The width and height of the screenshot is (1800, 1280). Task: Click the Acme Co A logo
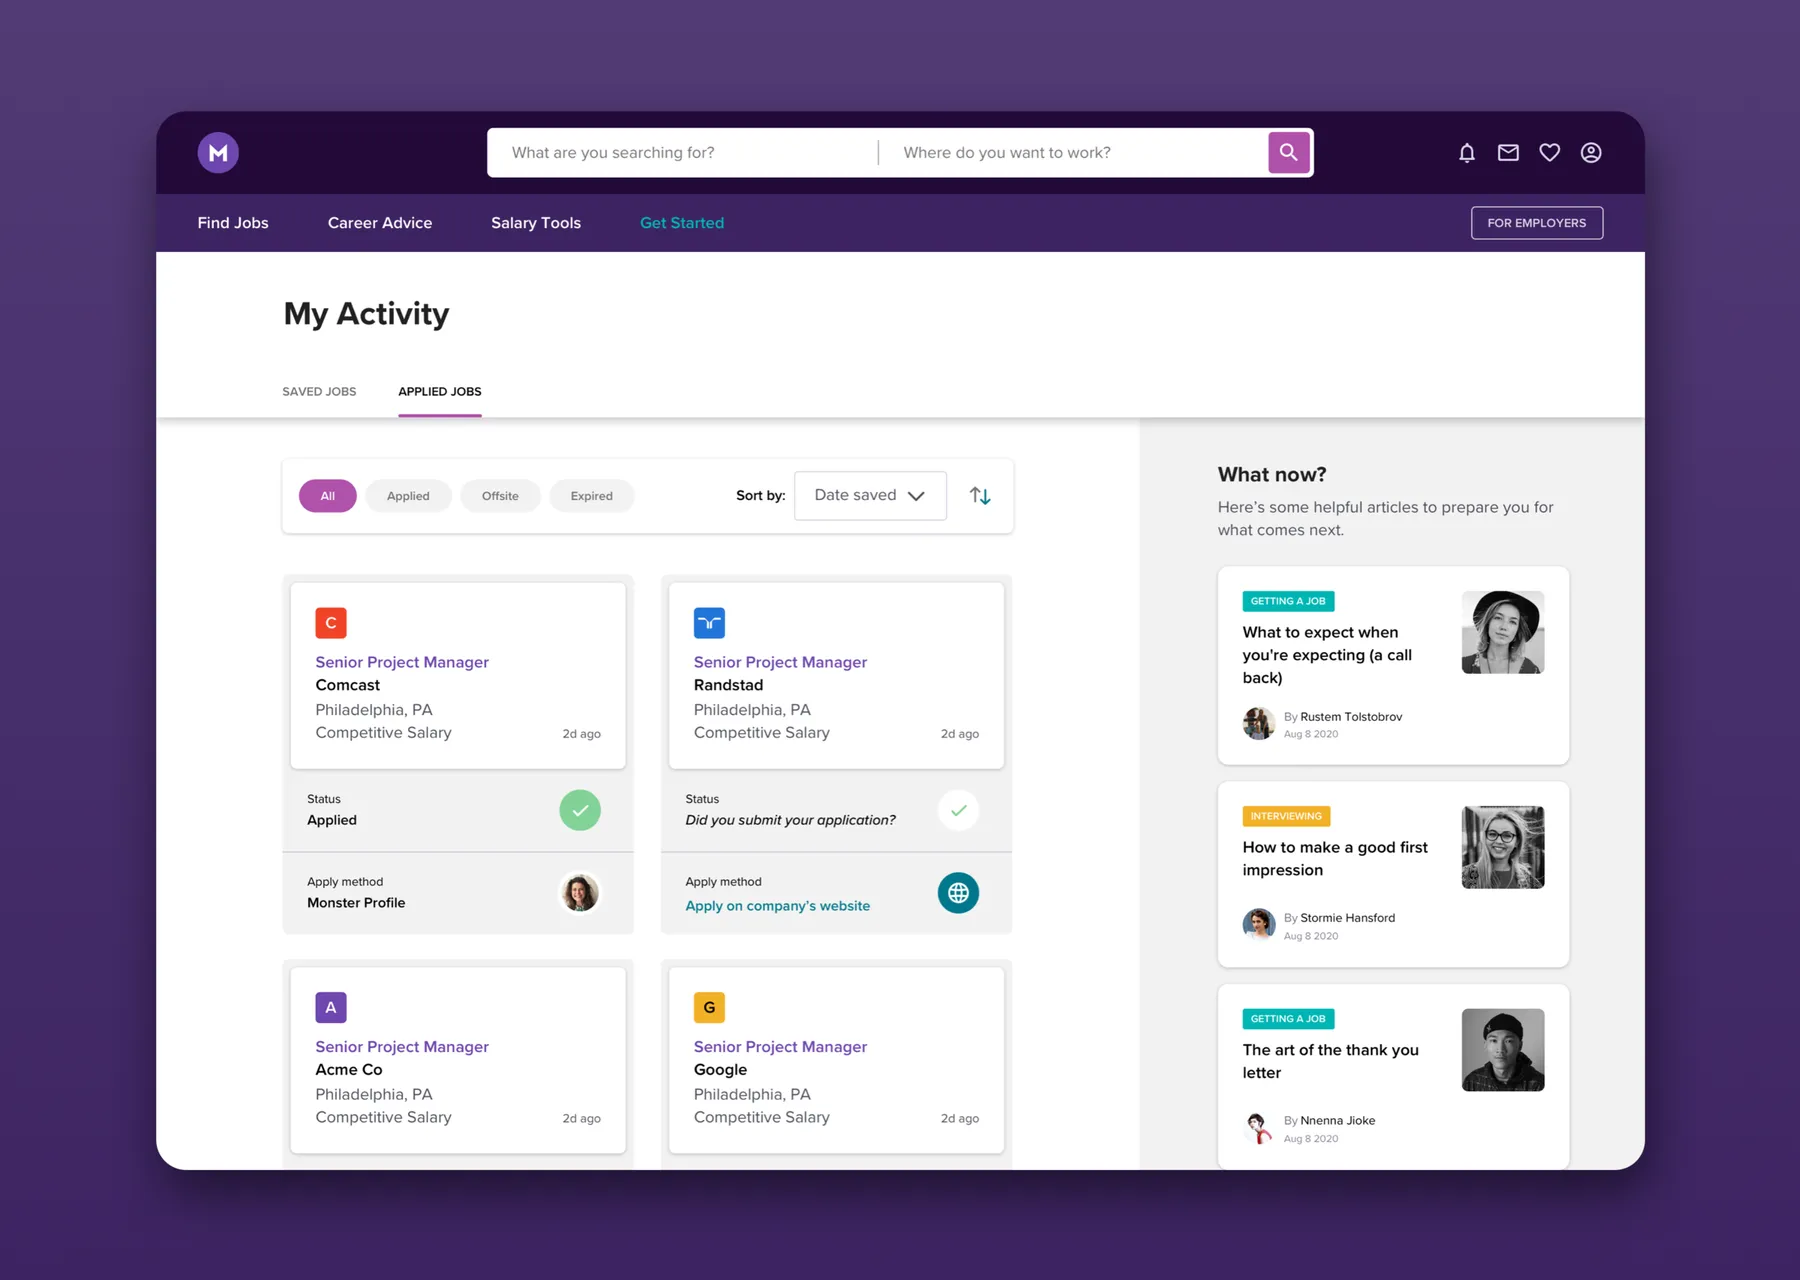coord(331,1007)
